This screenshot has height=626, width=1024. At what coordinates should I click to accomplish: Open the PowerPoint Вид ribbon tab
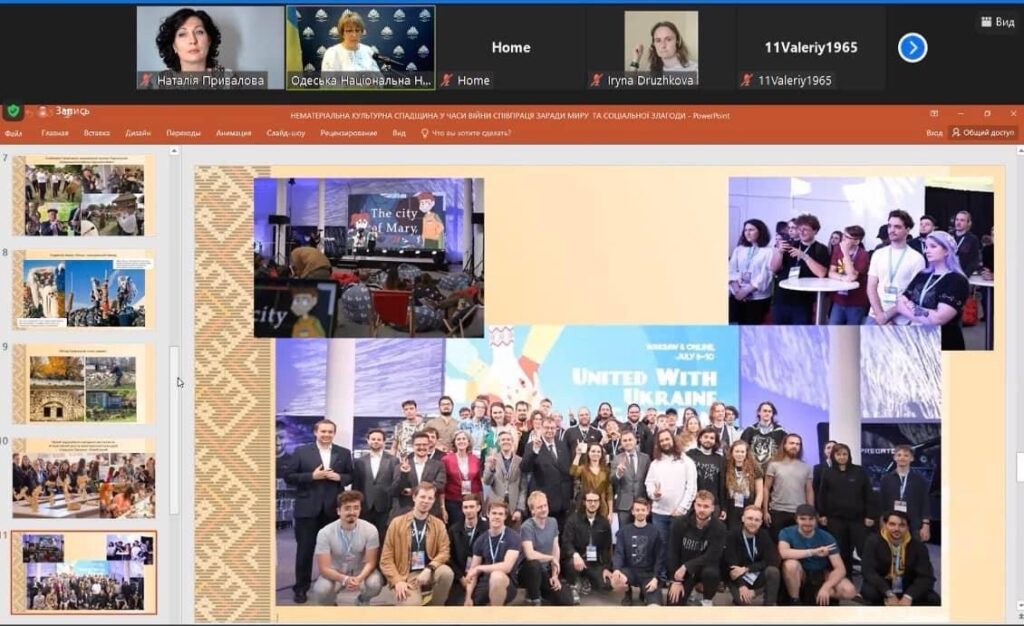(399, 133)
